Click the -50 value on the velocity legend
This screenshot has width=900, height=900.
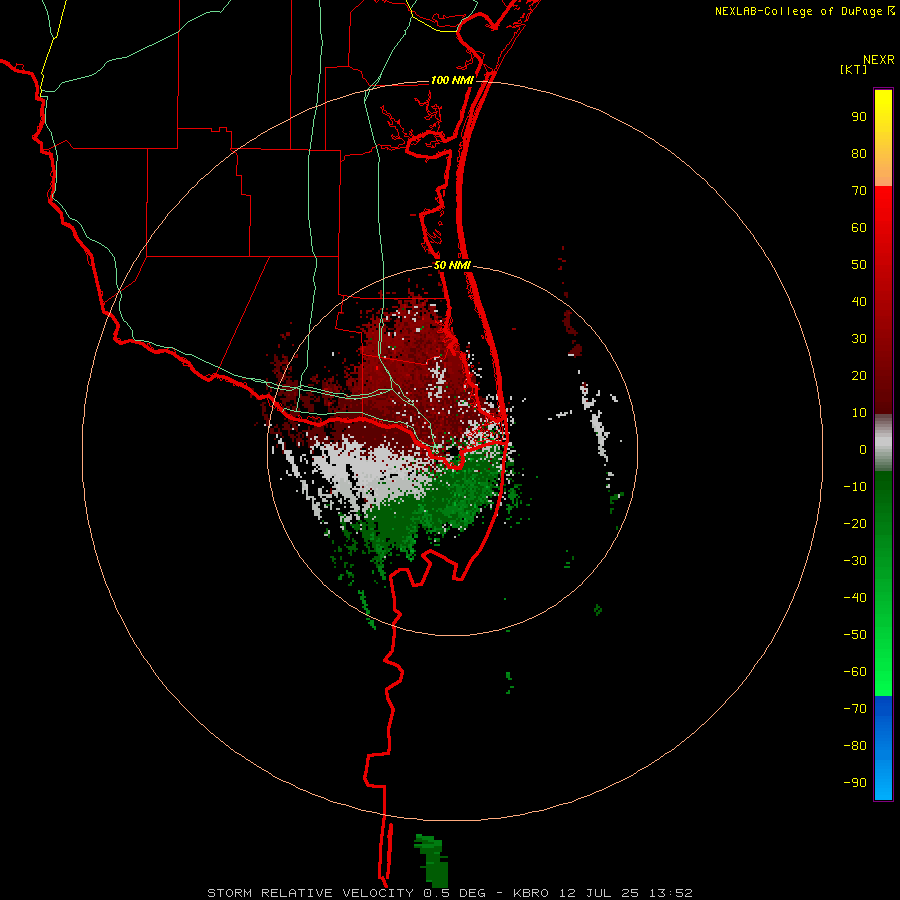(x=855, y=635)
